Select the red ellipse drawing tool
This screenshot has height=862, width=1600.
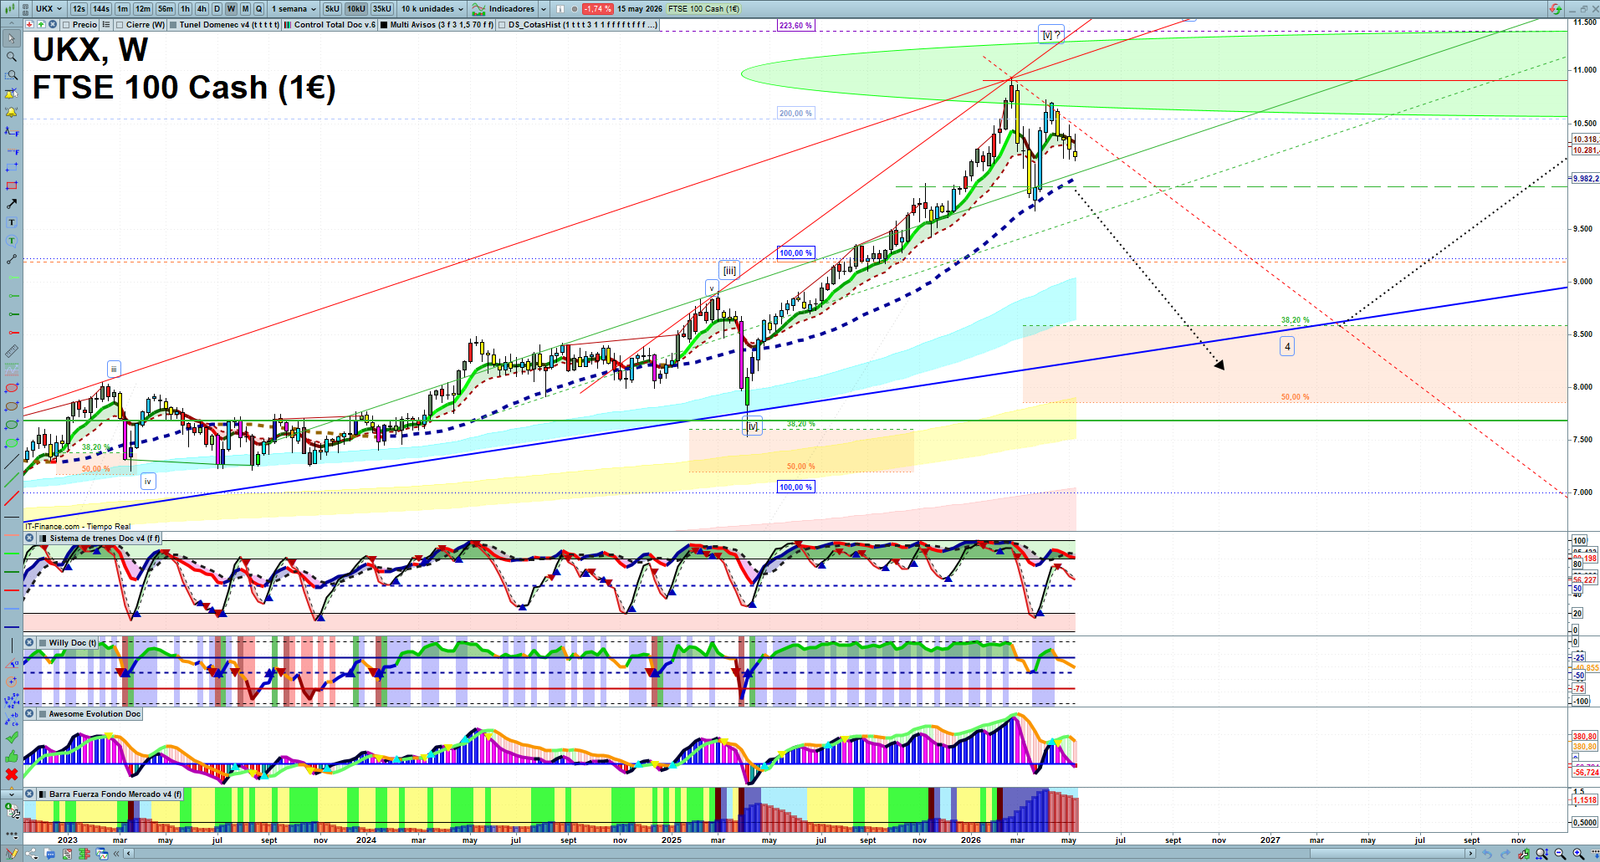pyautogui.click(x=12, y=388)
